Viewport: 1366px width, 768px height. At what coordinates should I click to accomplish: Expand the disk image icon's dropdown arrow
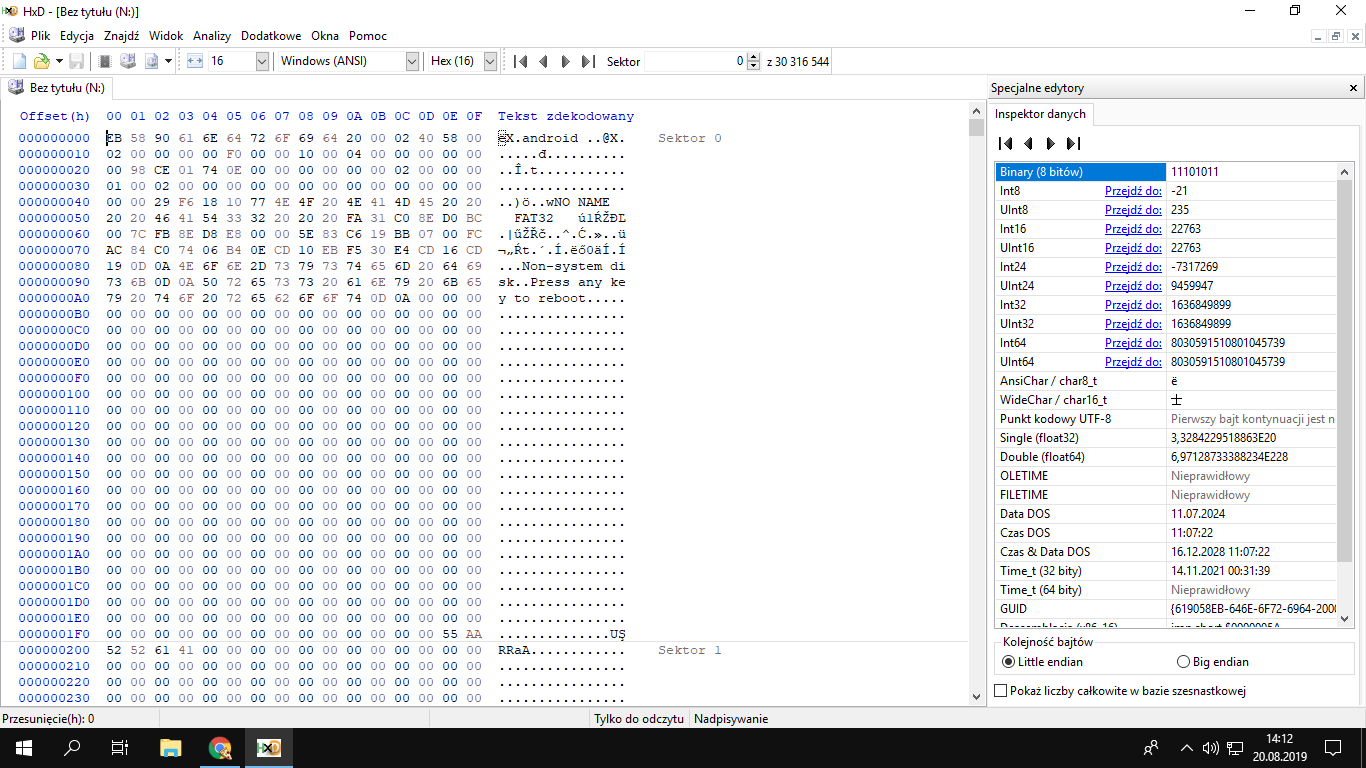[168, 61]
